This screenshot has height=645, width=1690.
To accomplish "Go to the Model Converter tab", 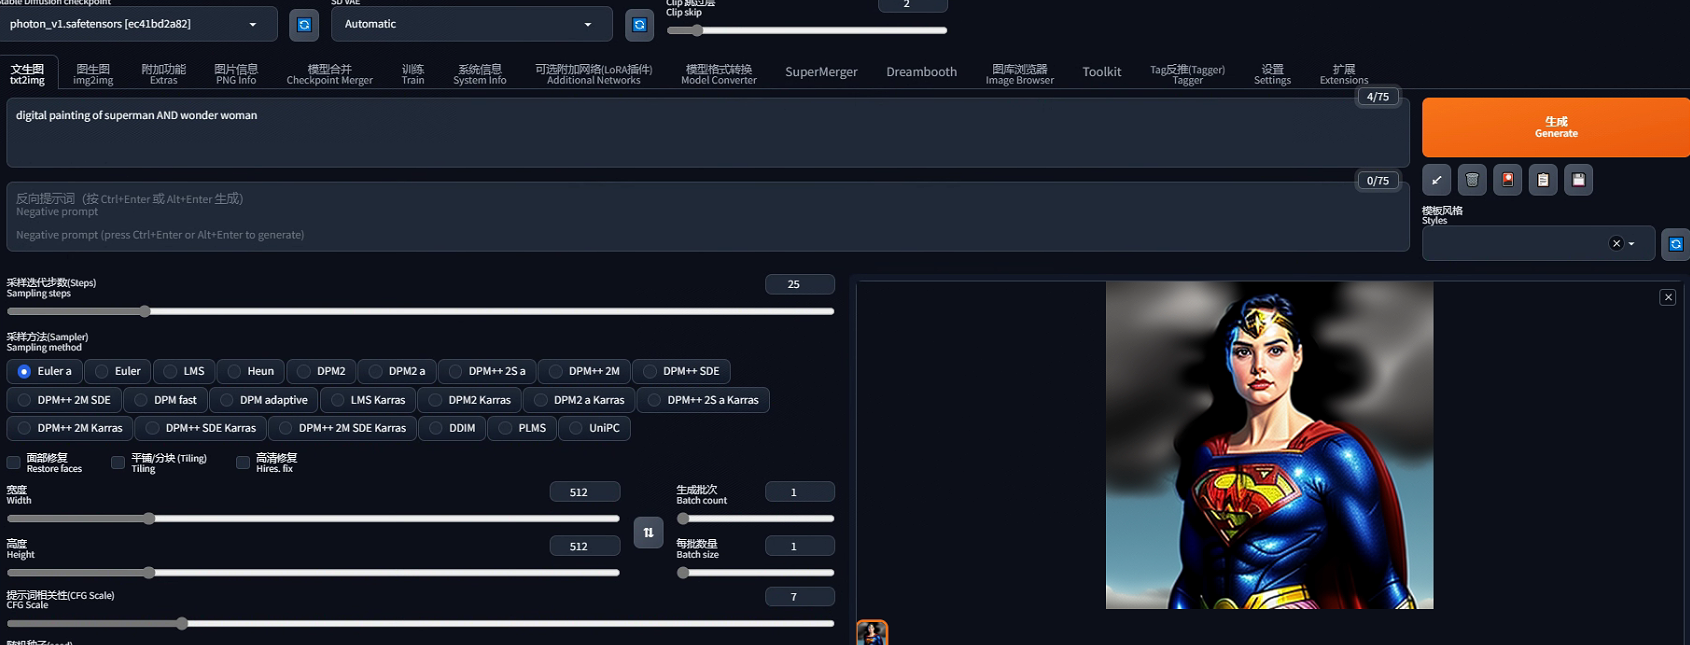I will point(719,74).
